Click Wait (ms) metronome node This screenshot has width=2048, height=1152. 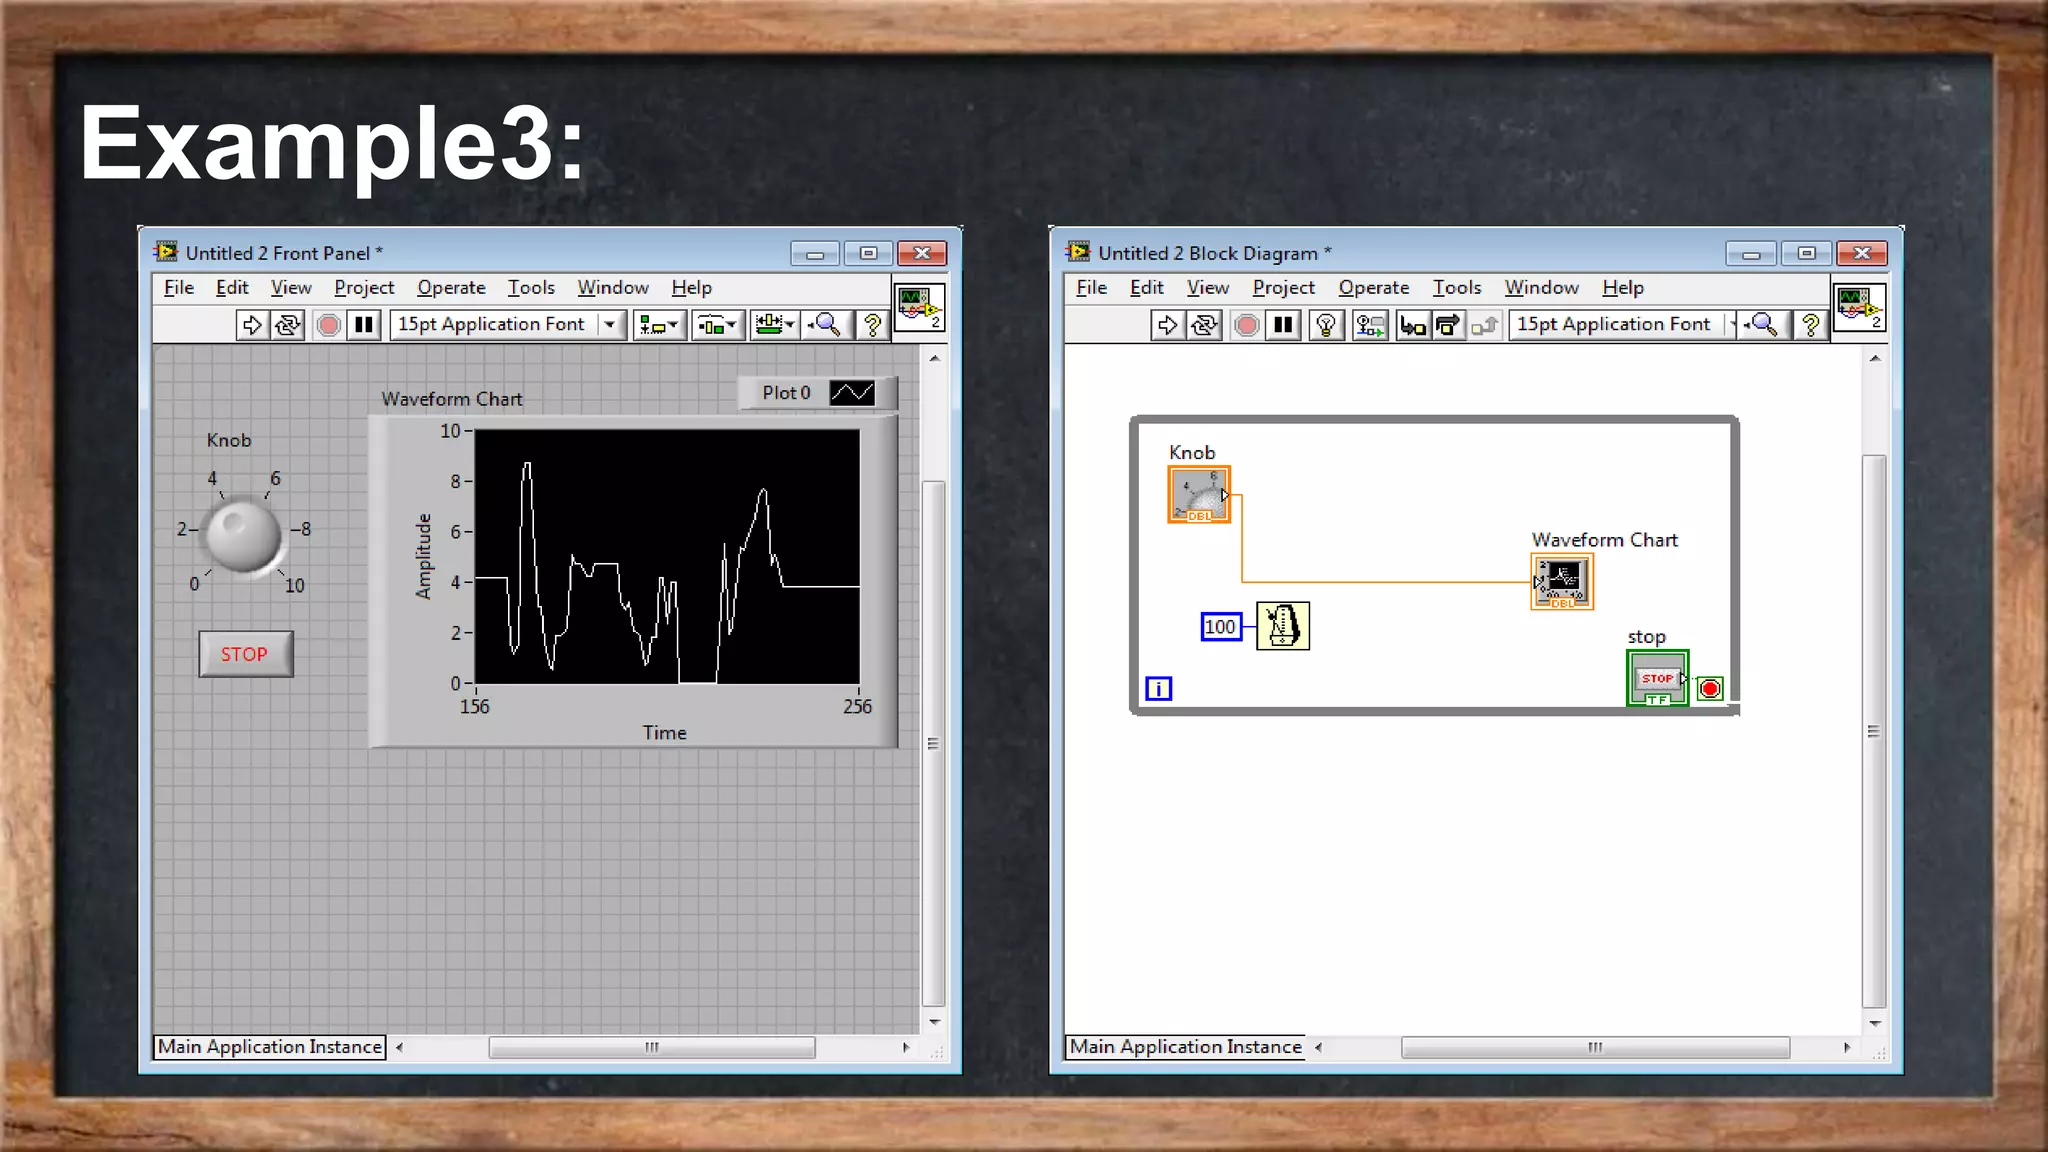click(1283, 626)
